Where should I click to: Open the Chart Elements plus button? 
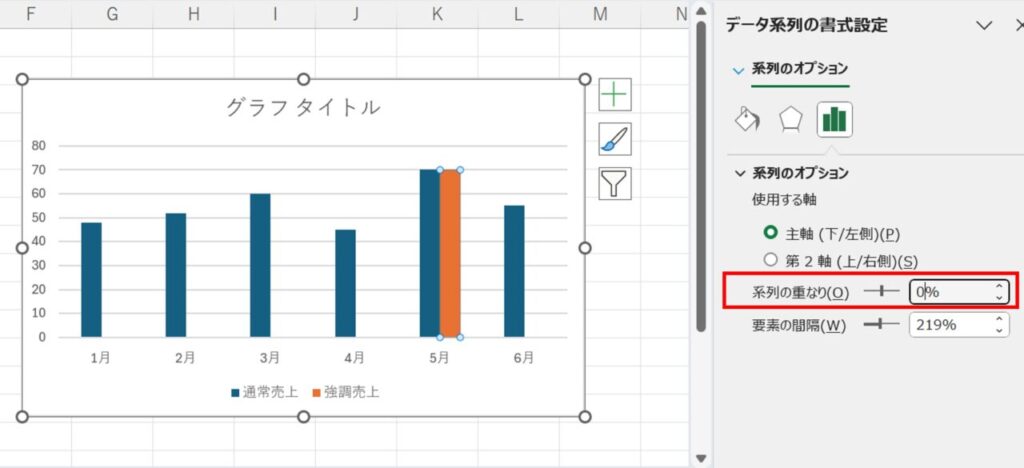(x=615, y=95)
